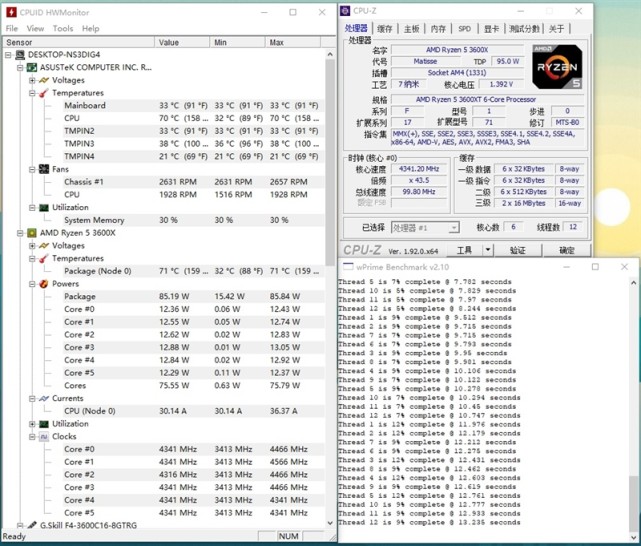
Task: Click the Value column header
Action: (182, 42)
